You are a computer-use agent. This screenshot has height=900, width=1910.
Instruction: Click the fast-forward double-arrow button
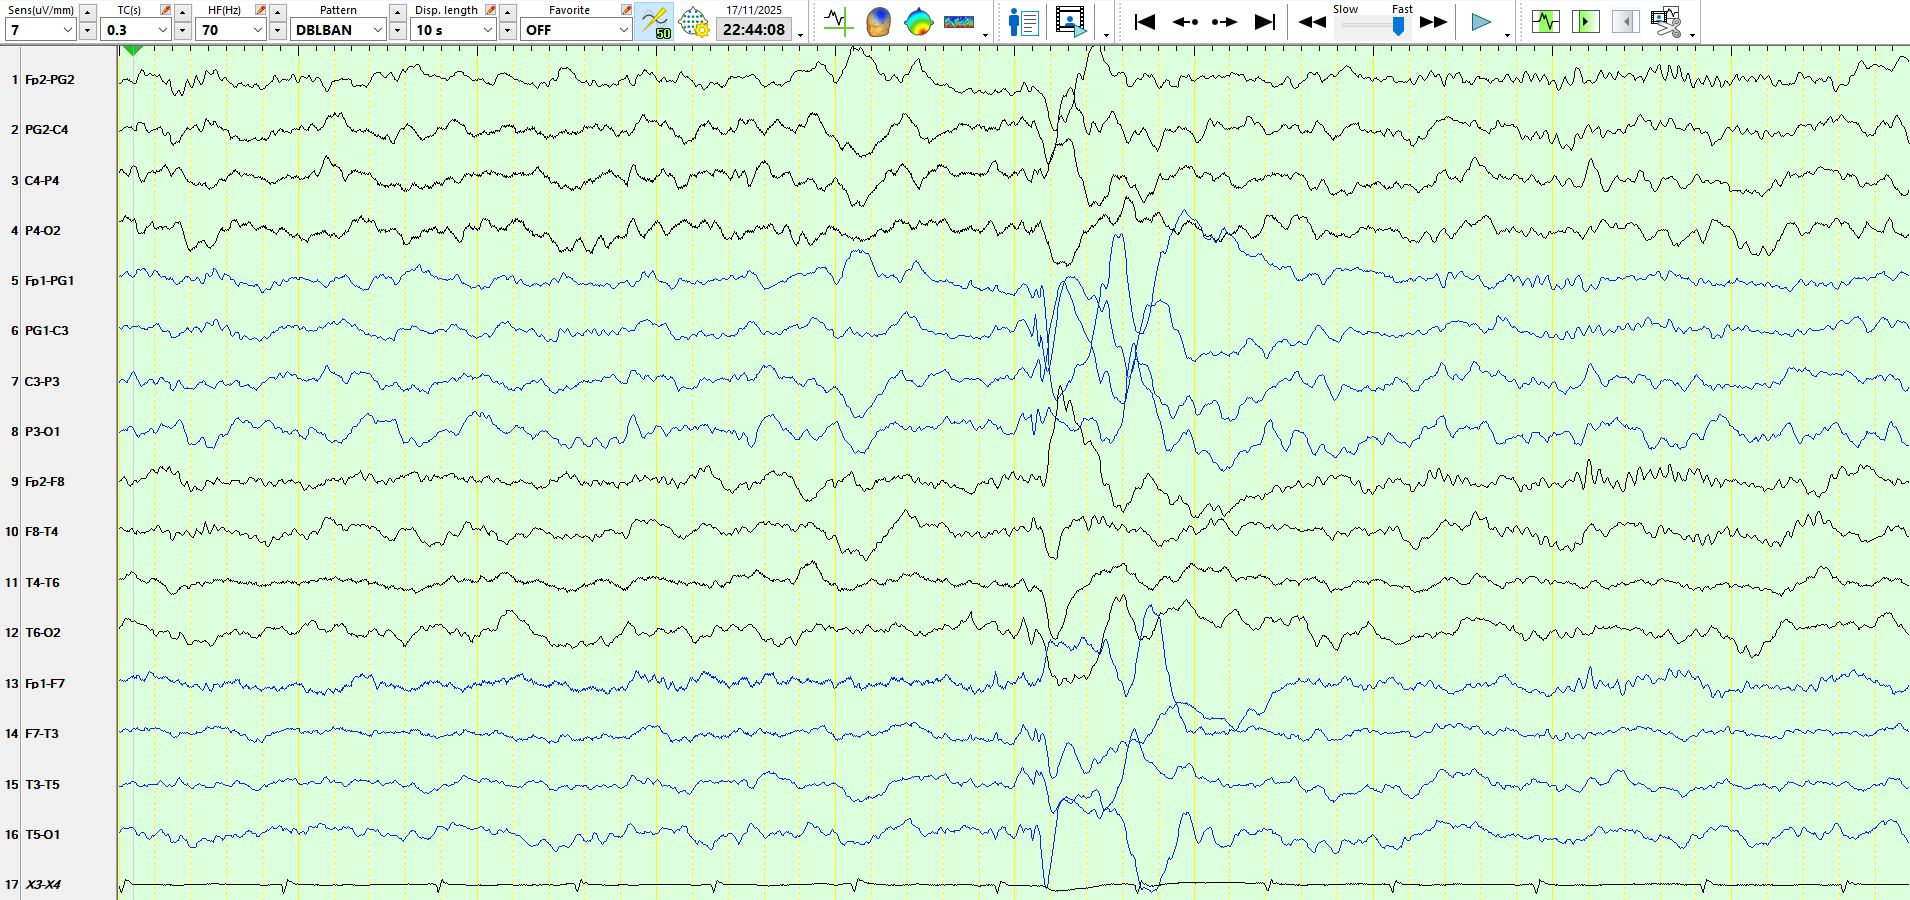pos(1433,22)
